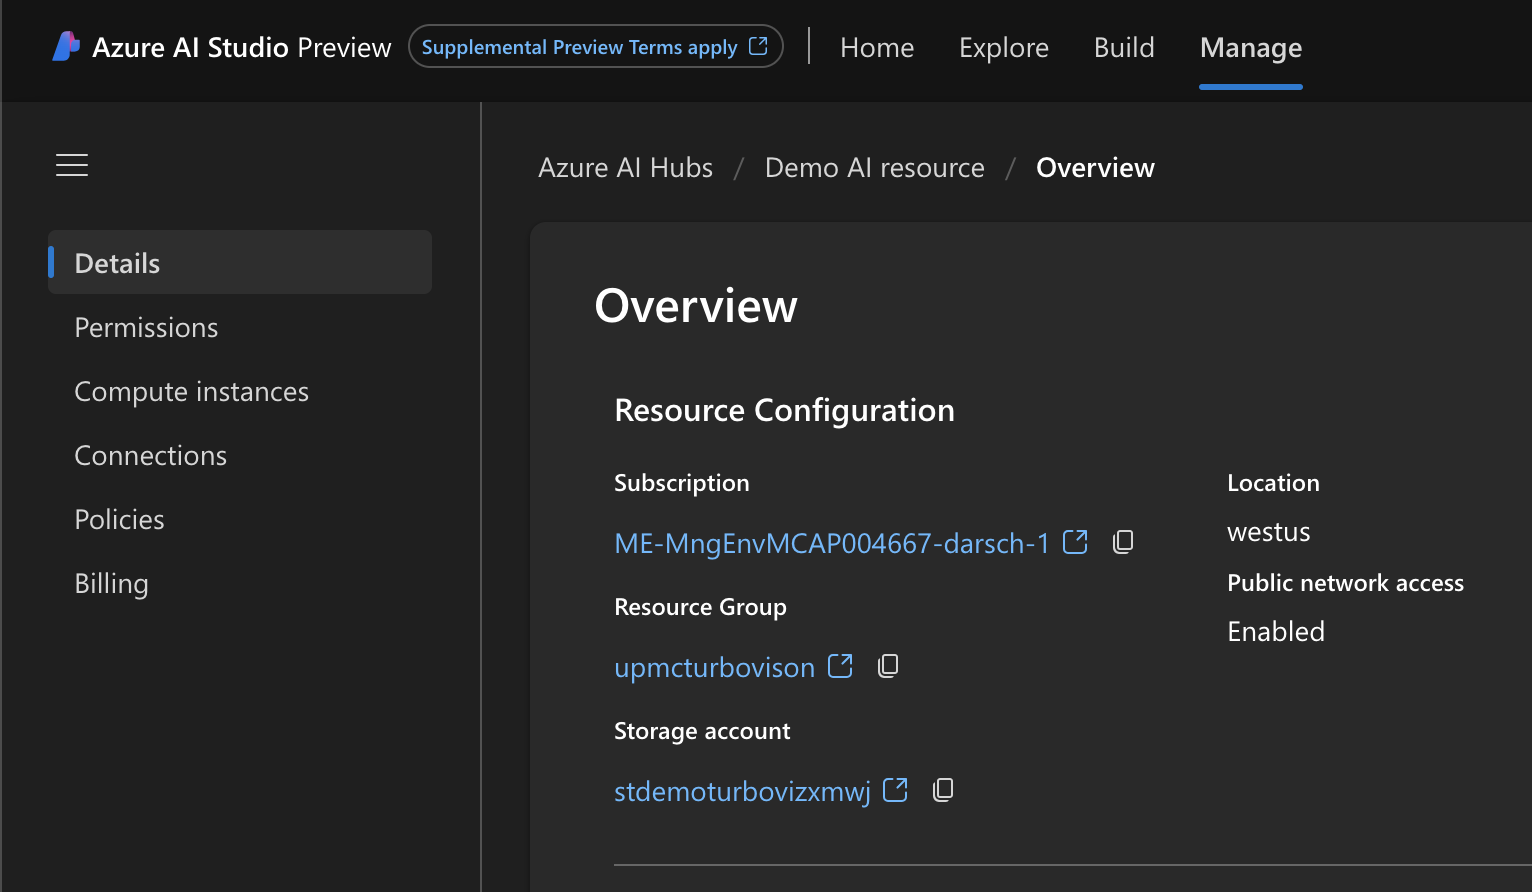Screen dimensions: 1532x892
Task: Open Compute instances in the sidebar
Action: click(x=191, y=391)
